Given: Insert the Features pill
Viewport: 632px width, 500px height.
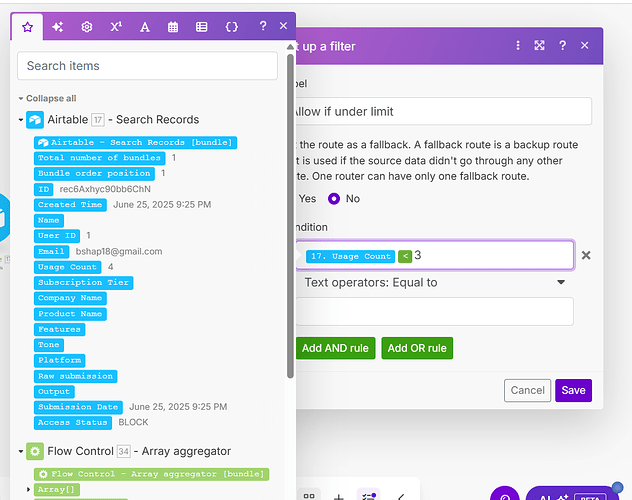Looking at the screenshot, I should 59,330.
